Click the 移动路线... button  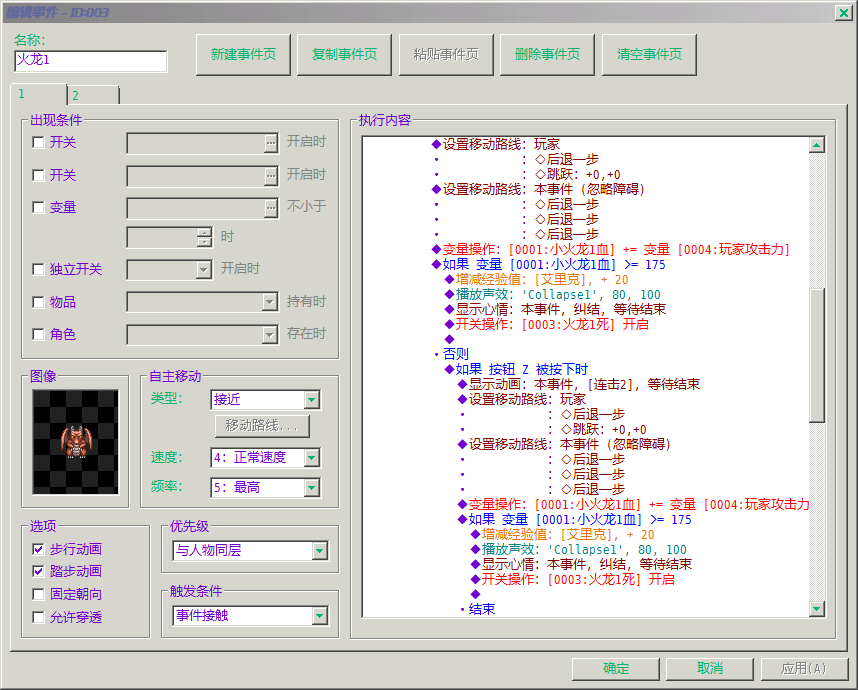262,426
